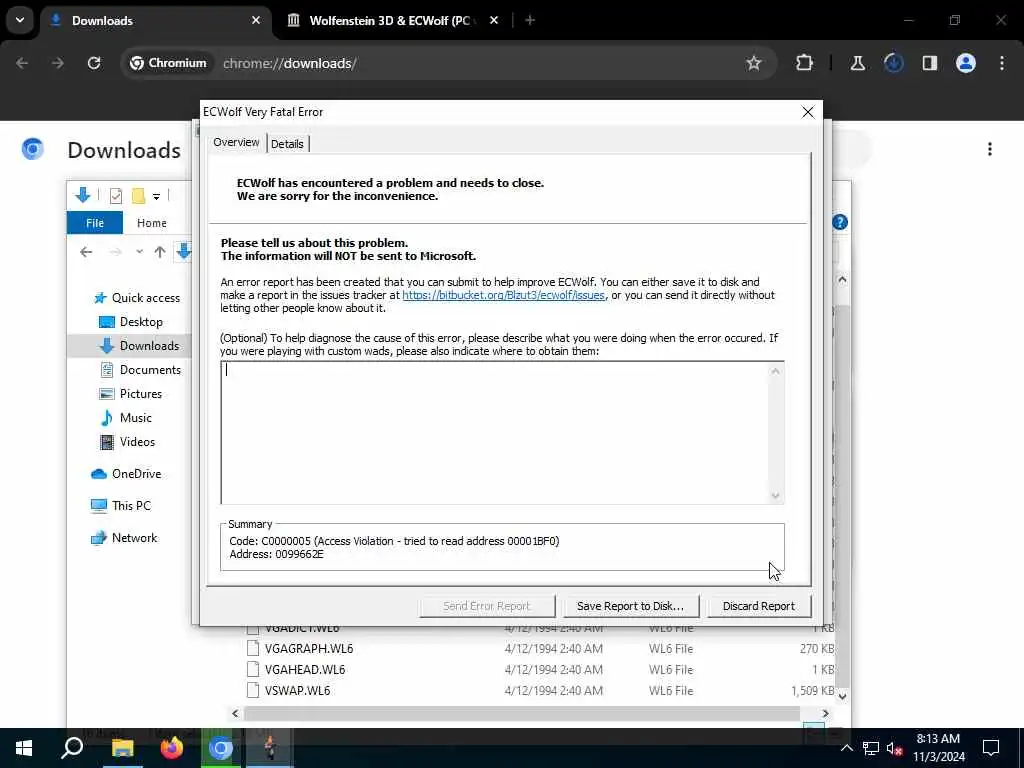Image resolution: width=1024 pixels, height=768 pixels.
Task: Click ECWolf taskbar icon
Action: (270, 748)
